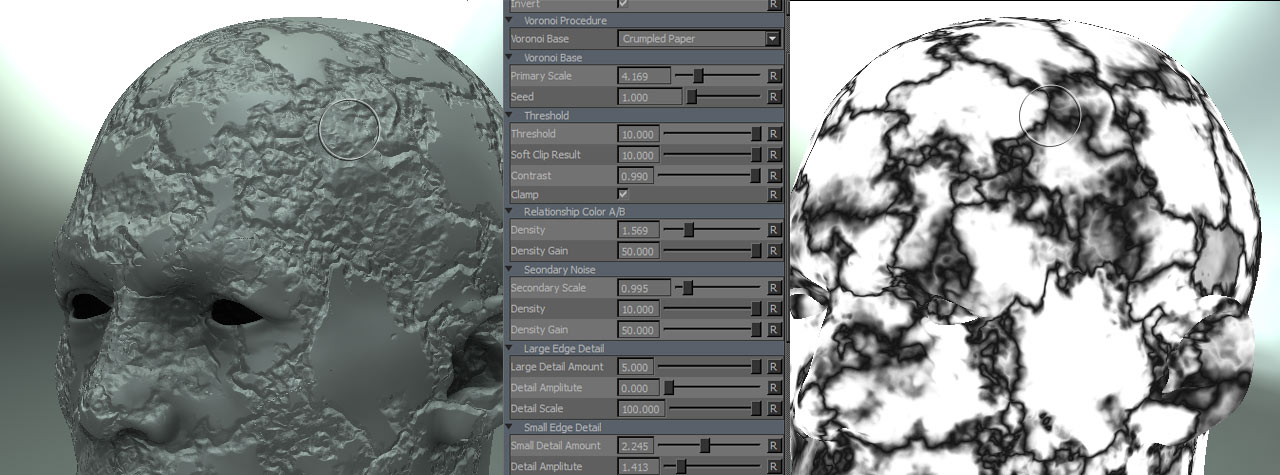Toggle the Clamp checkbox
This screenshot has height=475, width=1280.
[624, 194]
